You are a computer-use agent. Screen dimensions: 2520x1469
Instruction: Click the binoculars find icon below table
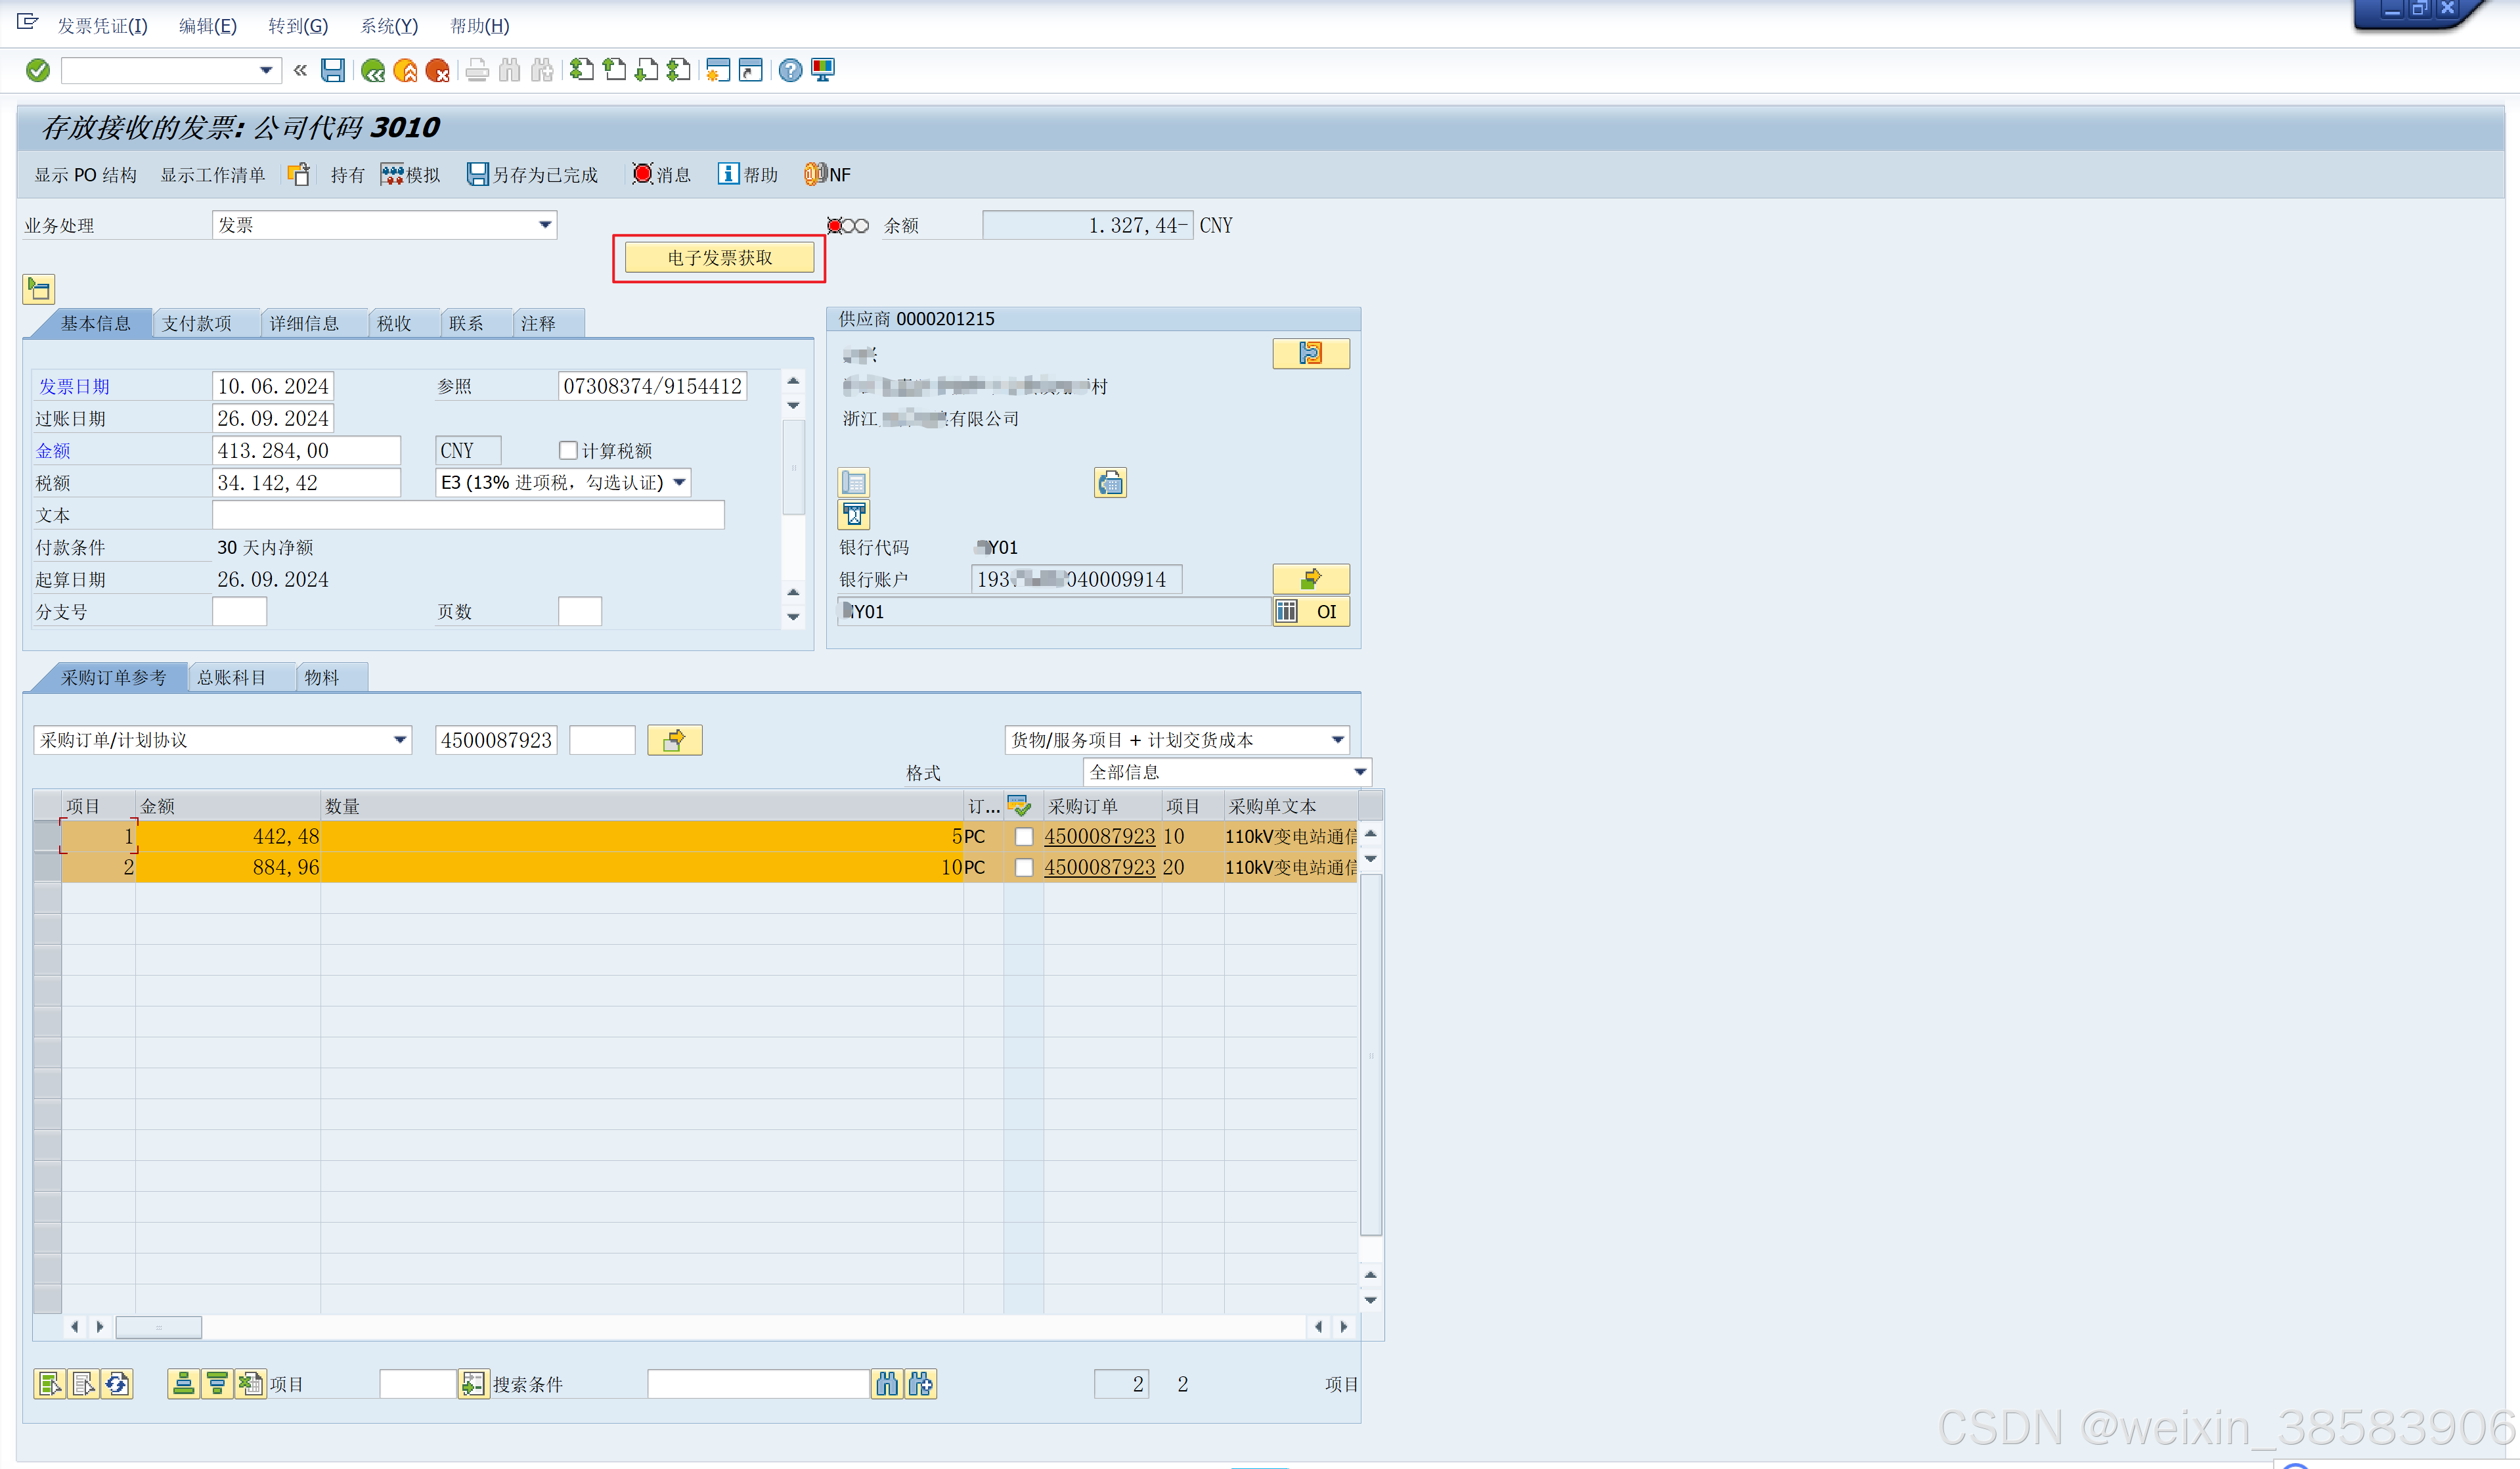887,1384
